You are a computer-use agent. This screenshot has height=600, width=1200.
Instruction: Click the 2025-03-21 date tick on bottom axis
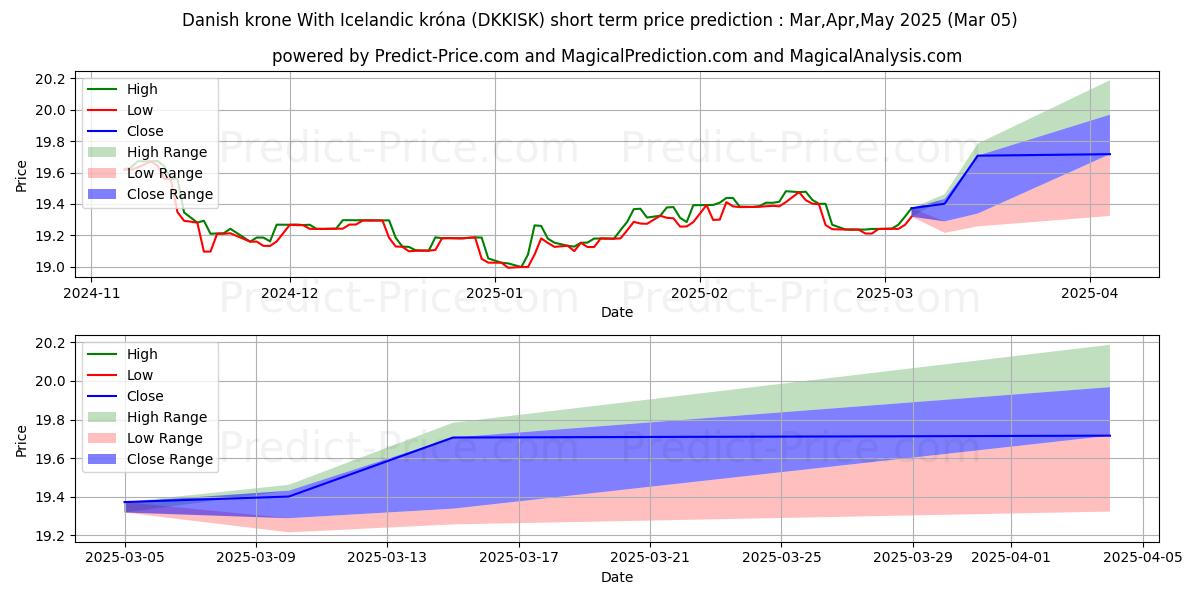(650, 557)
